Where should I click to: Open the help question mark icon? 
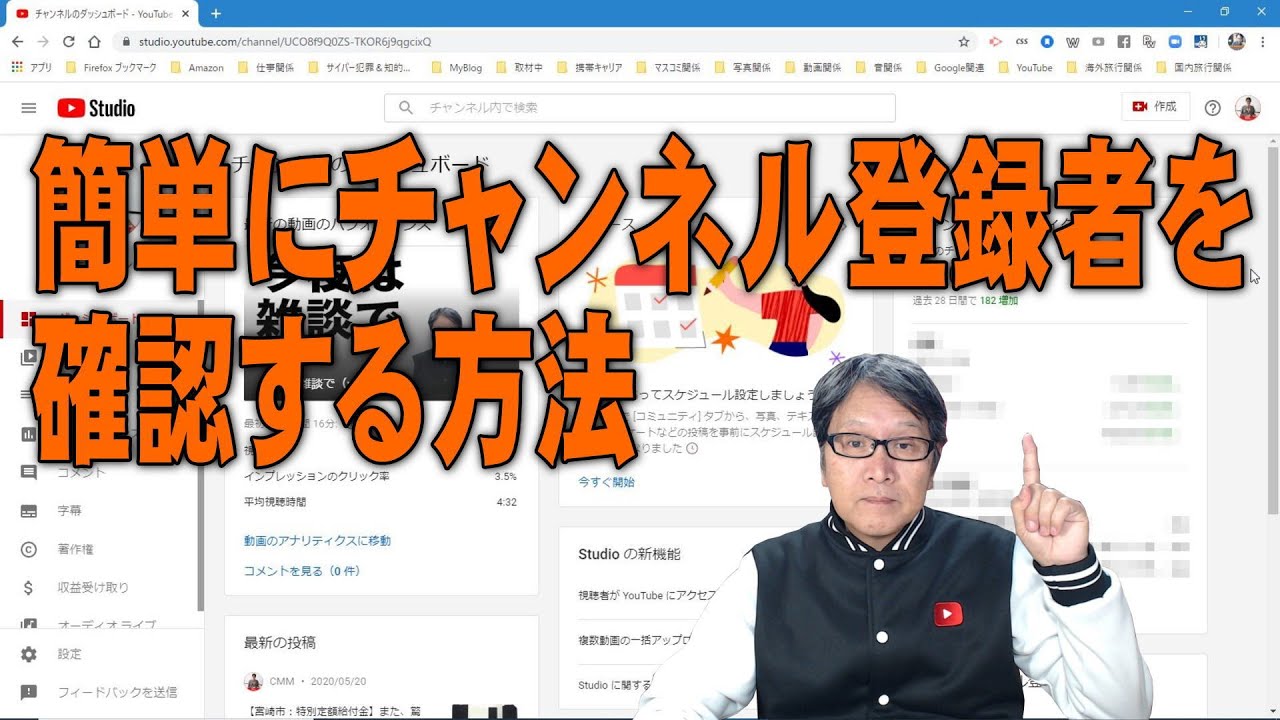point(1212,108)
